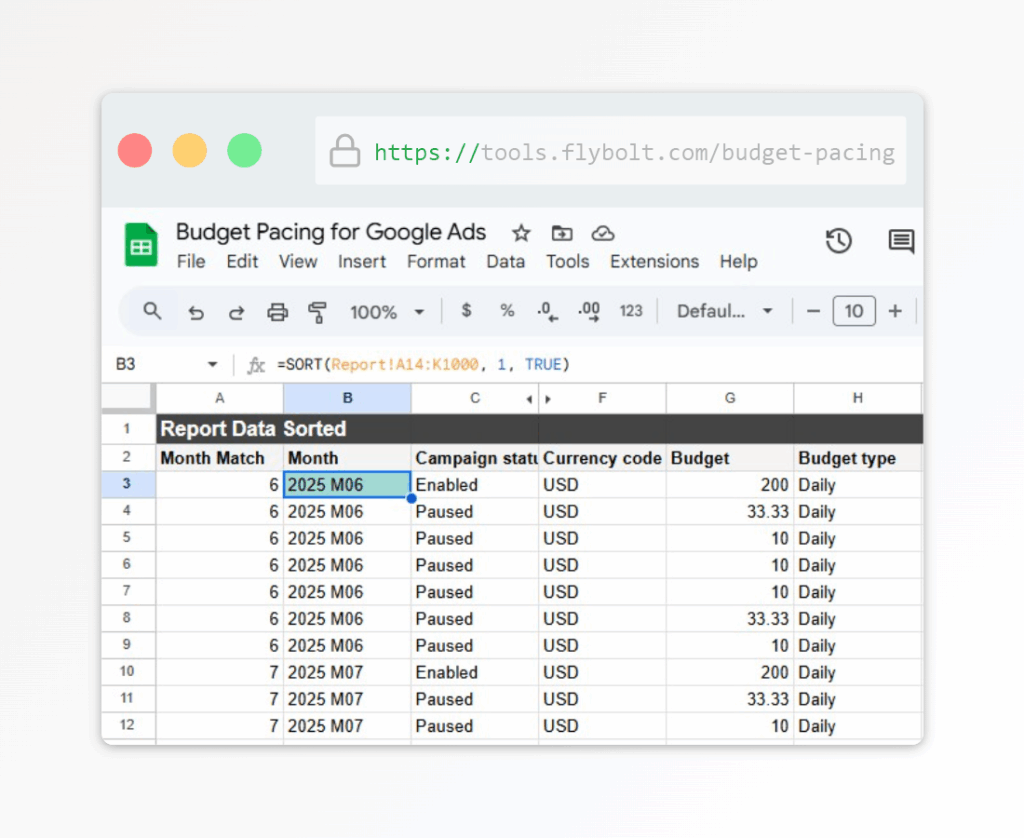
Task: Open version history
Action: 839,241
